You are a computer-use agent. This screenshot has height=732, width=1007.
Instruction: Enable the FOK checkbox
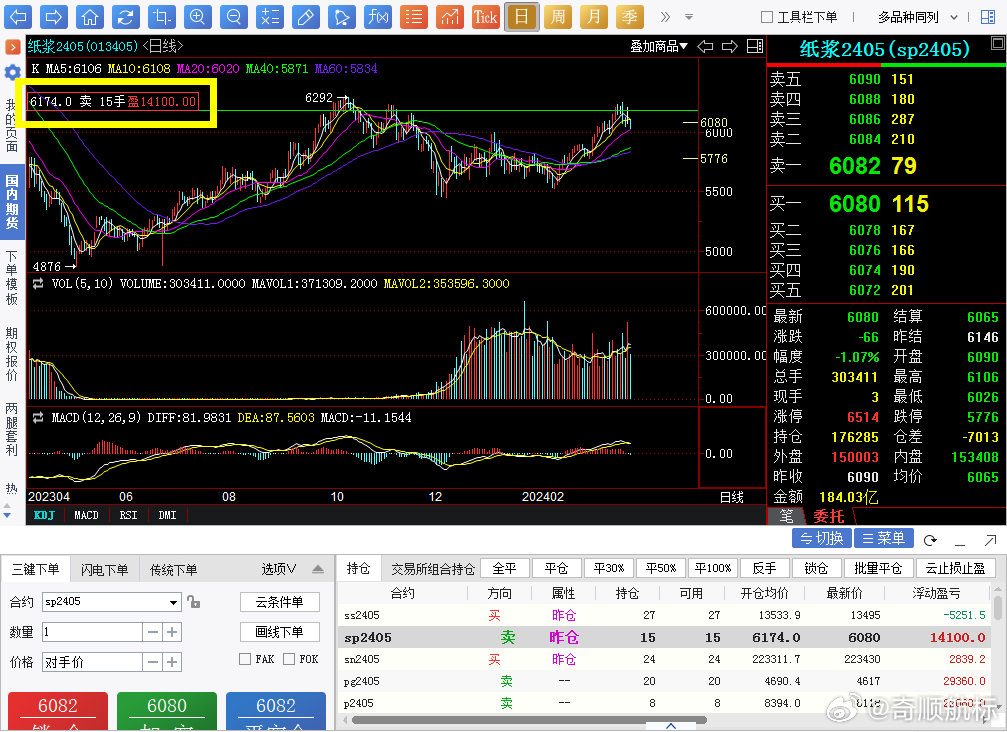(289, 659)
